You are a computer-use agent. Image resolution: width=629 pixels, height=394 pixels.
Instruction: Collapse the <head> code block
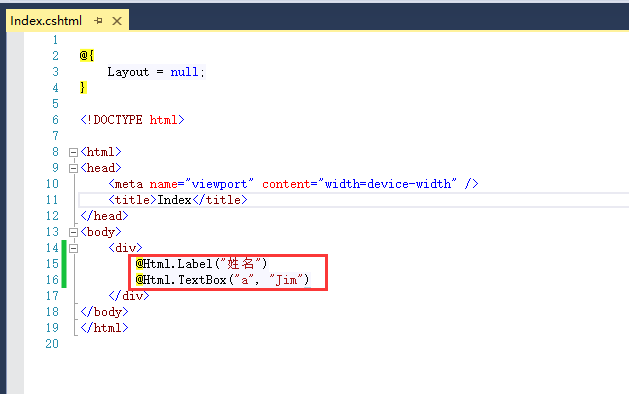coord(73,168)
